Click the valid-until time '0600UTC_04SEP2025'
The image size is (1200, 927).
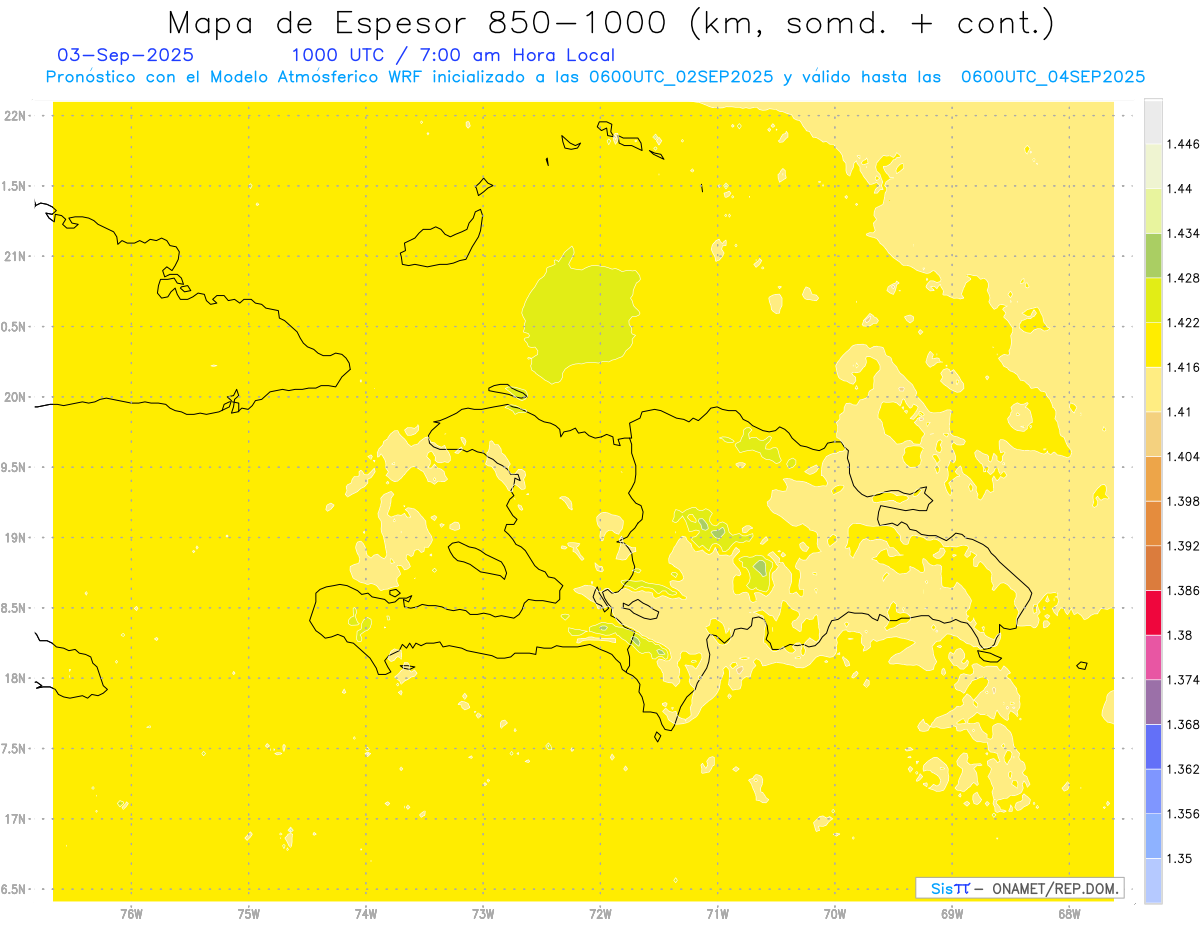tap(1053, 77)
